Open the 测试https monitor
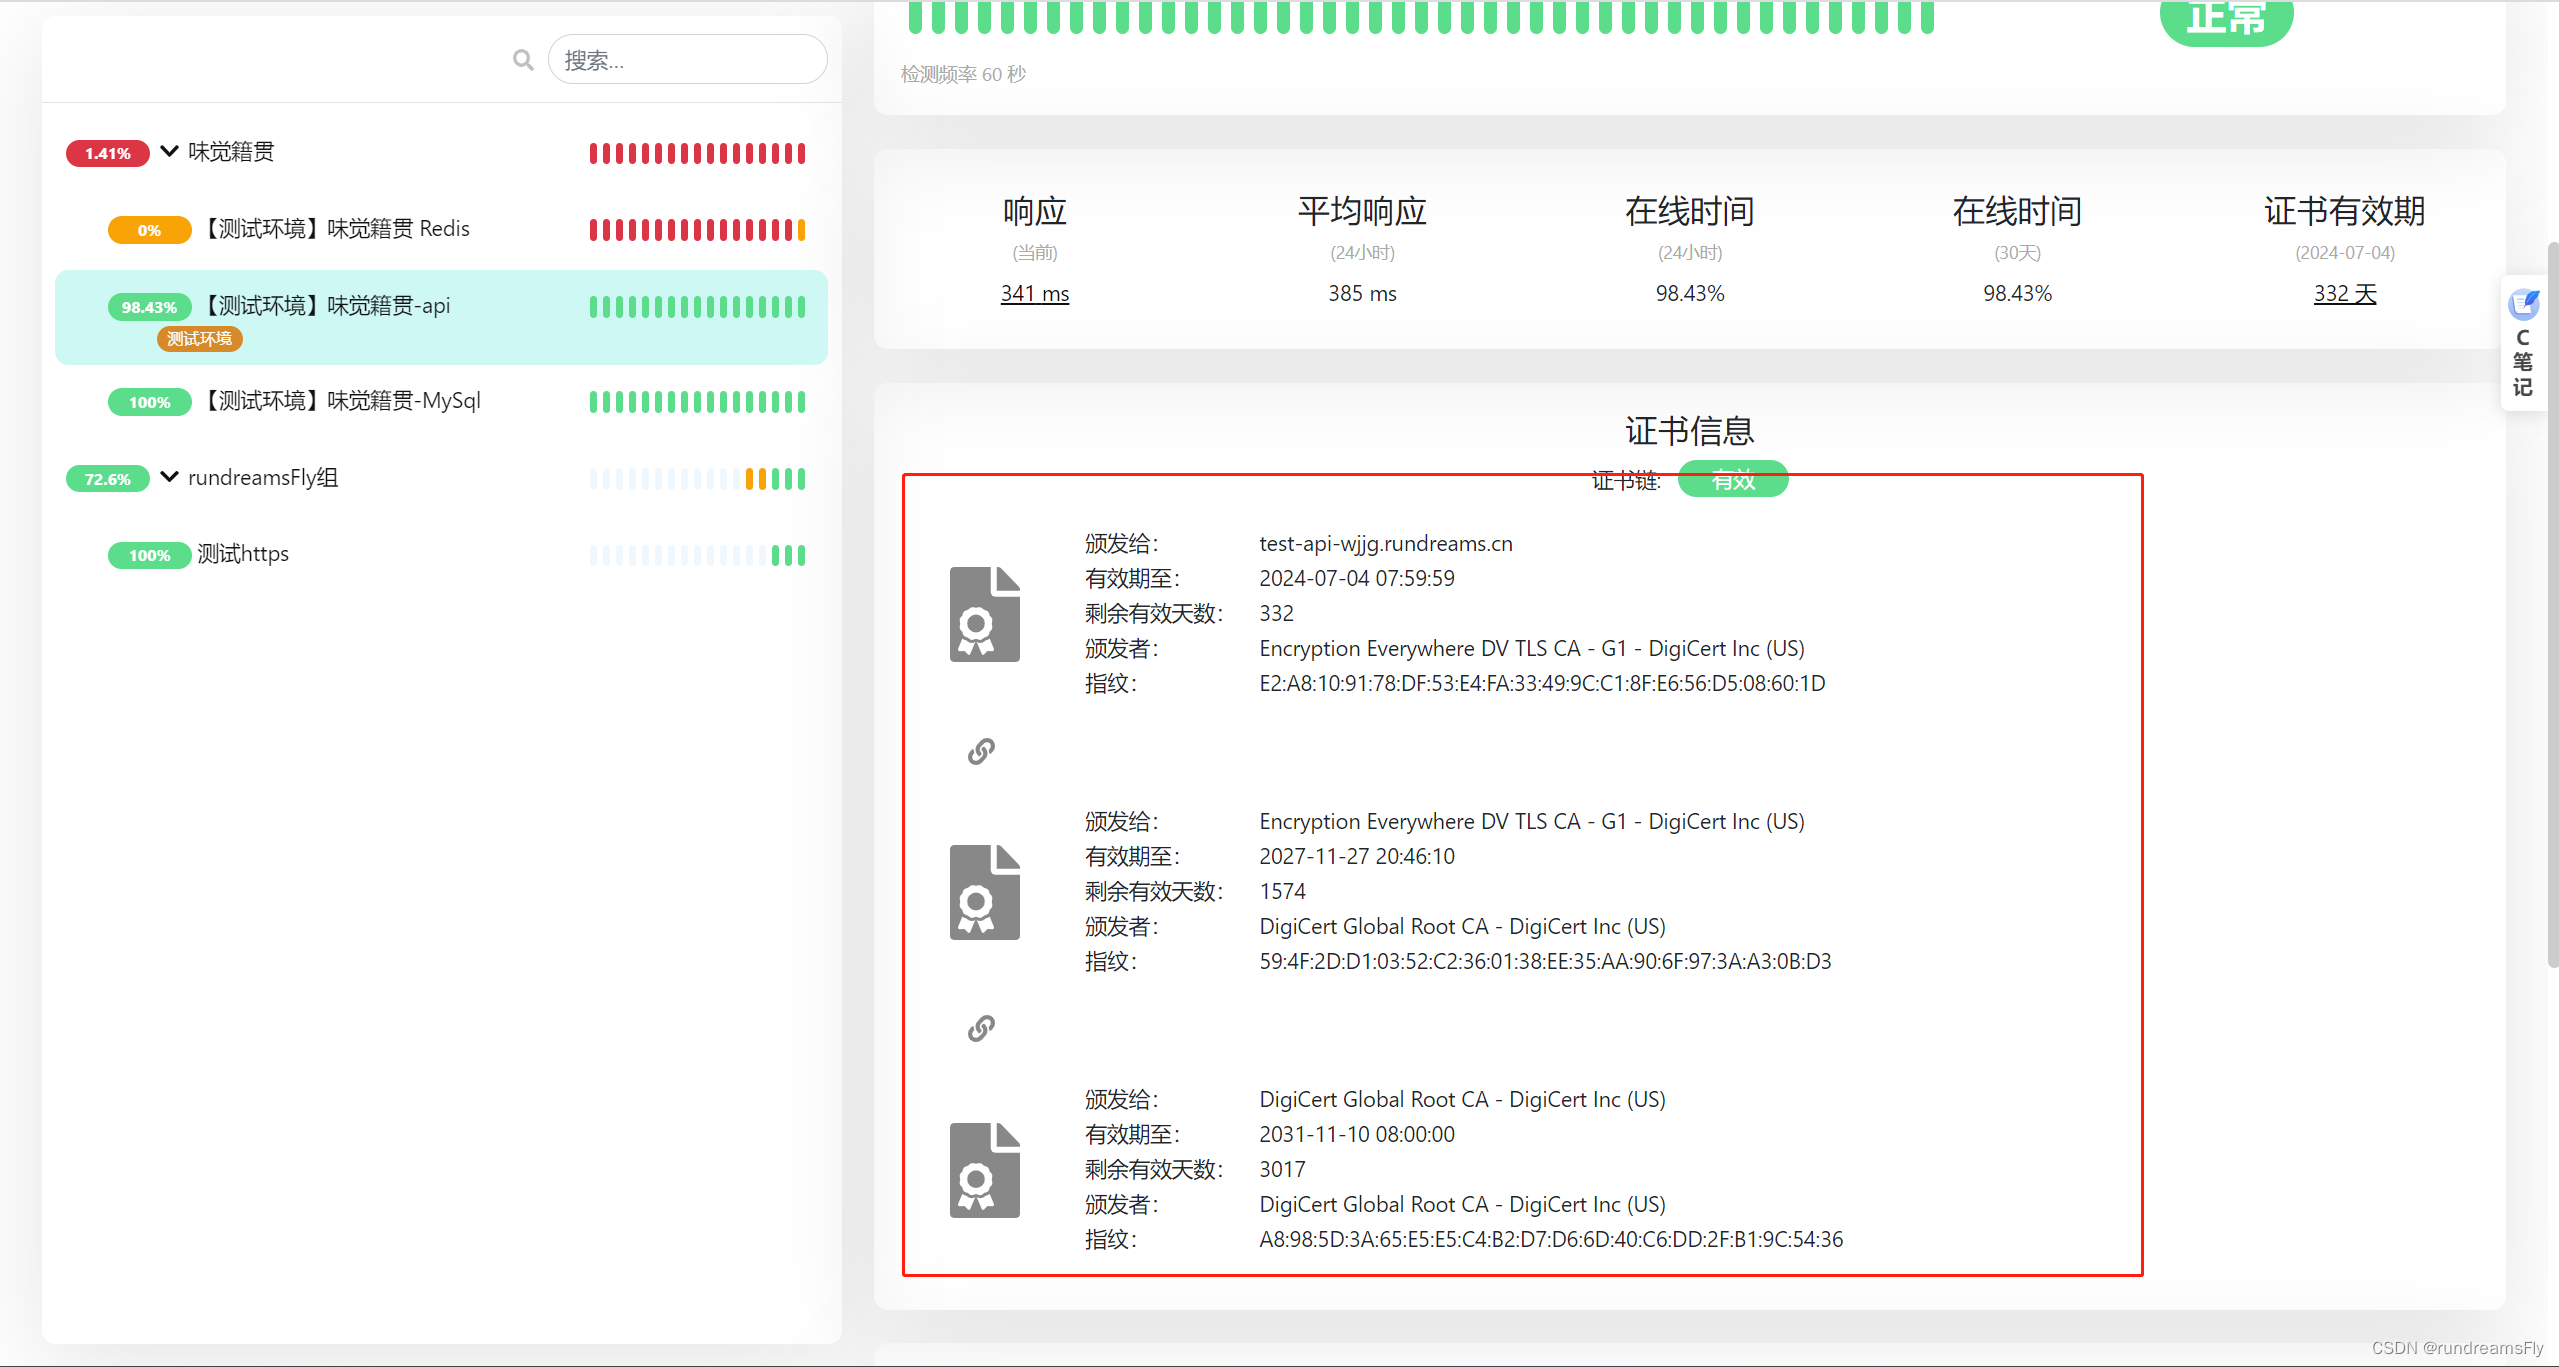 pyautogui.click(x=243, y=554)
